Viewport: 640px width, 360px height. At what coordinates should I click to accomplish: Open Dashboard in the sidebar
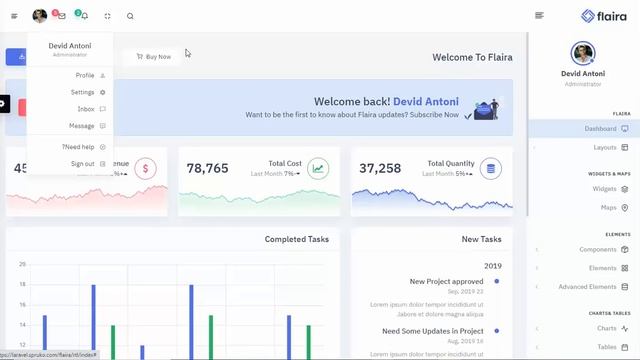click(584, 129)
